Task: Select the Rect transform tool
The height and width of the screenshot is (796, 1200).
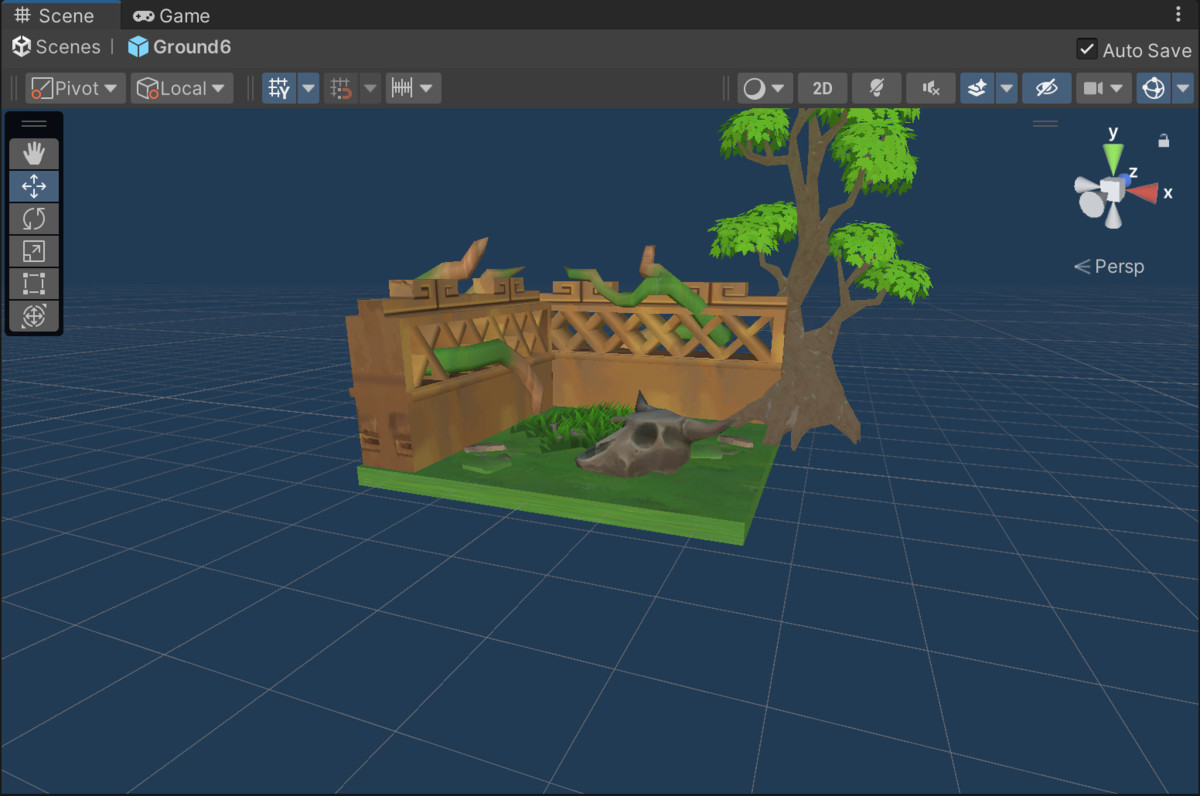Action: click(34, 283)
